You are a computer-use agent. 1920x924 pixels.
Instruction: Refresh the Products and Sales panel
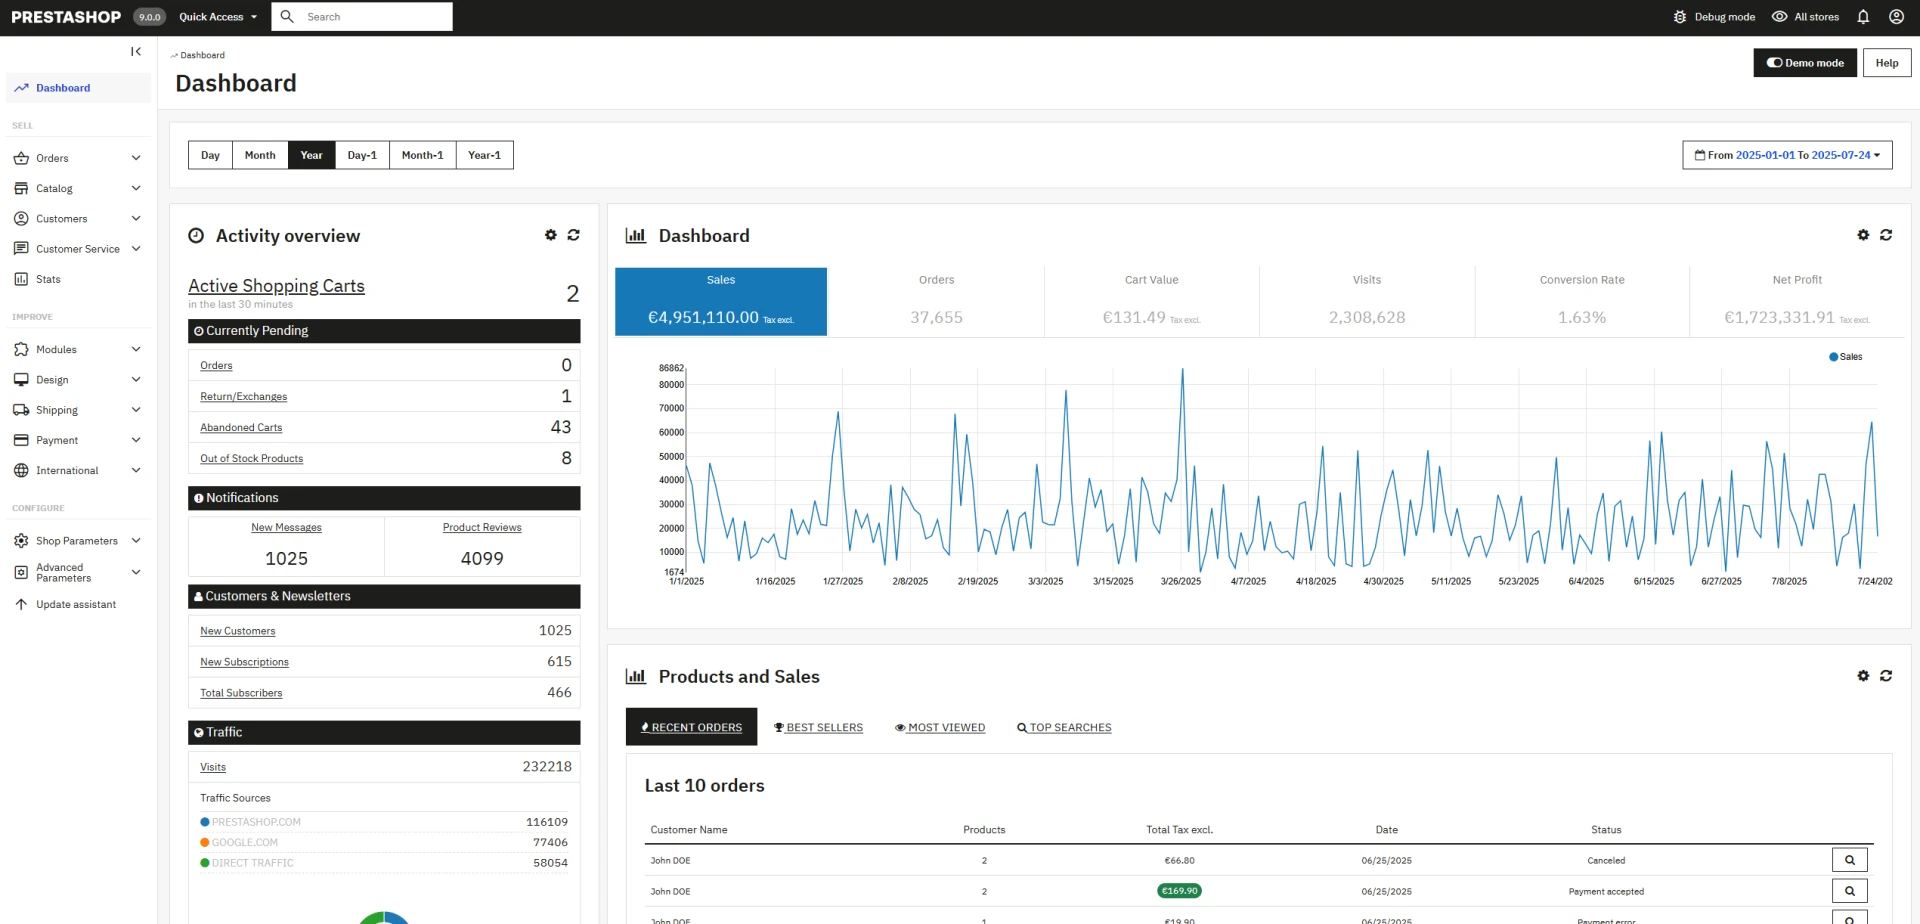[1886, 676]
